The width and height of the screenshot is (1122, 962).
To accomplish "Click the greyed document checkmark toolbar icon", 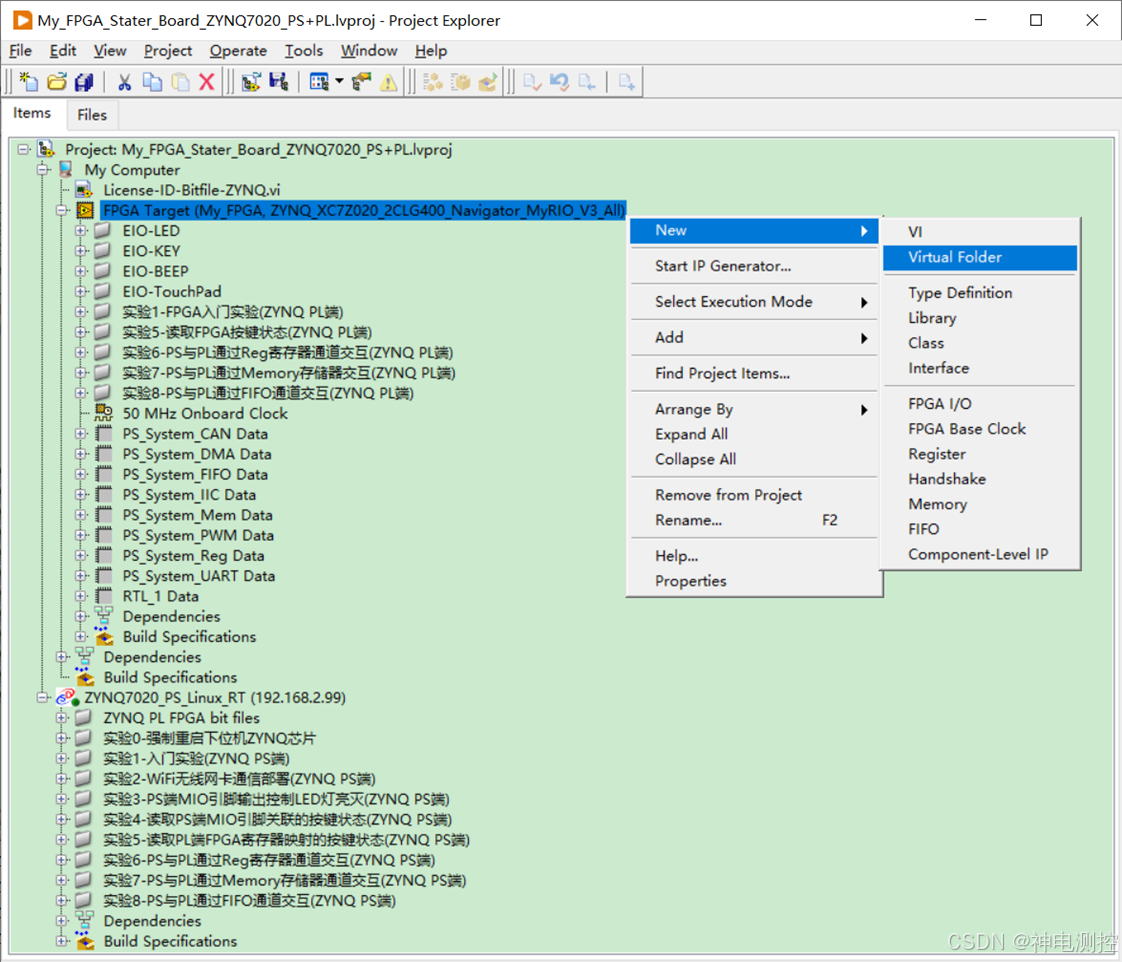I will coord(532,82).
